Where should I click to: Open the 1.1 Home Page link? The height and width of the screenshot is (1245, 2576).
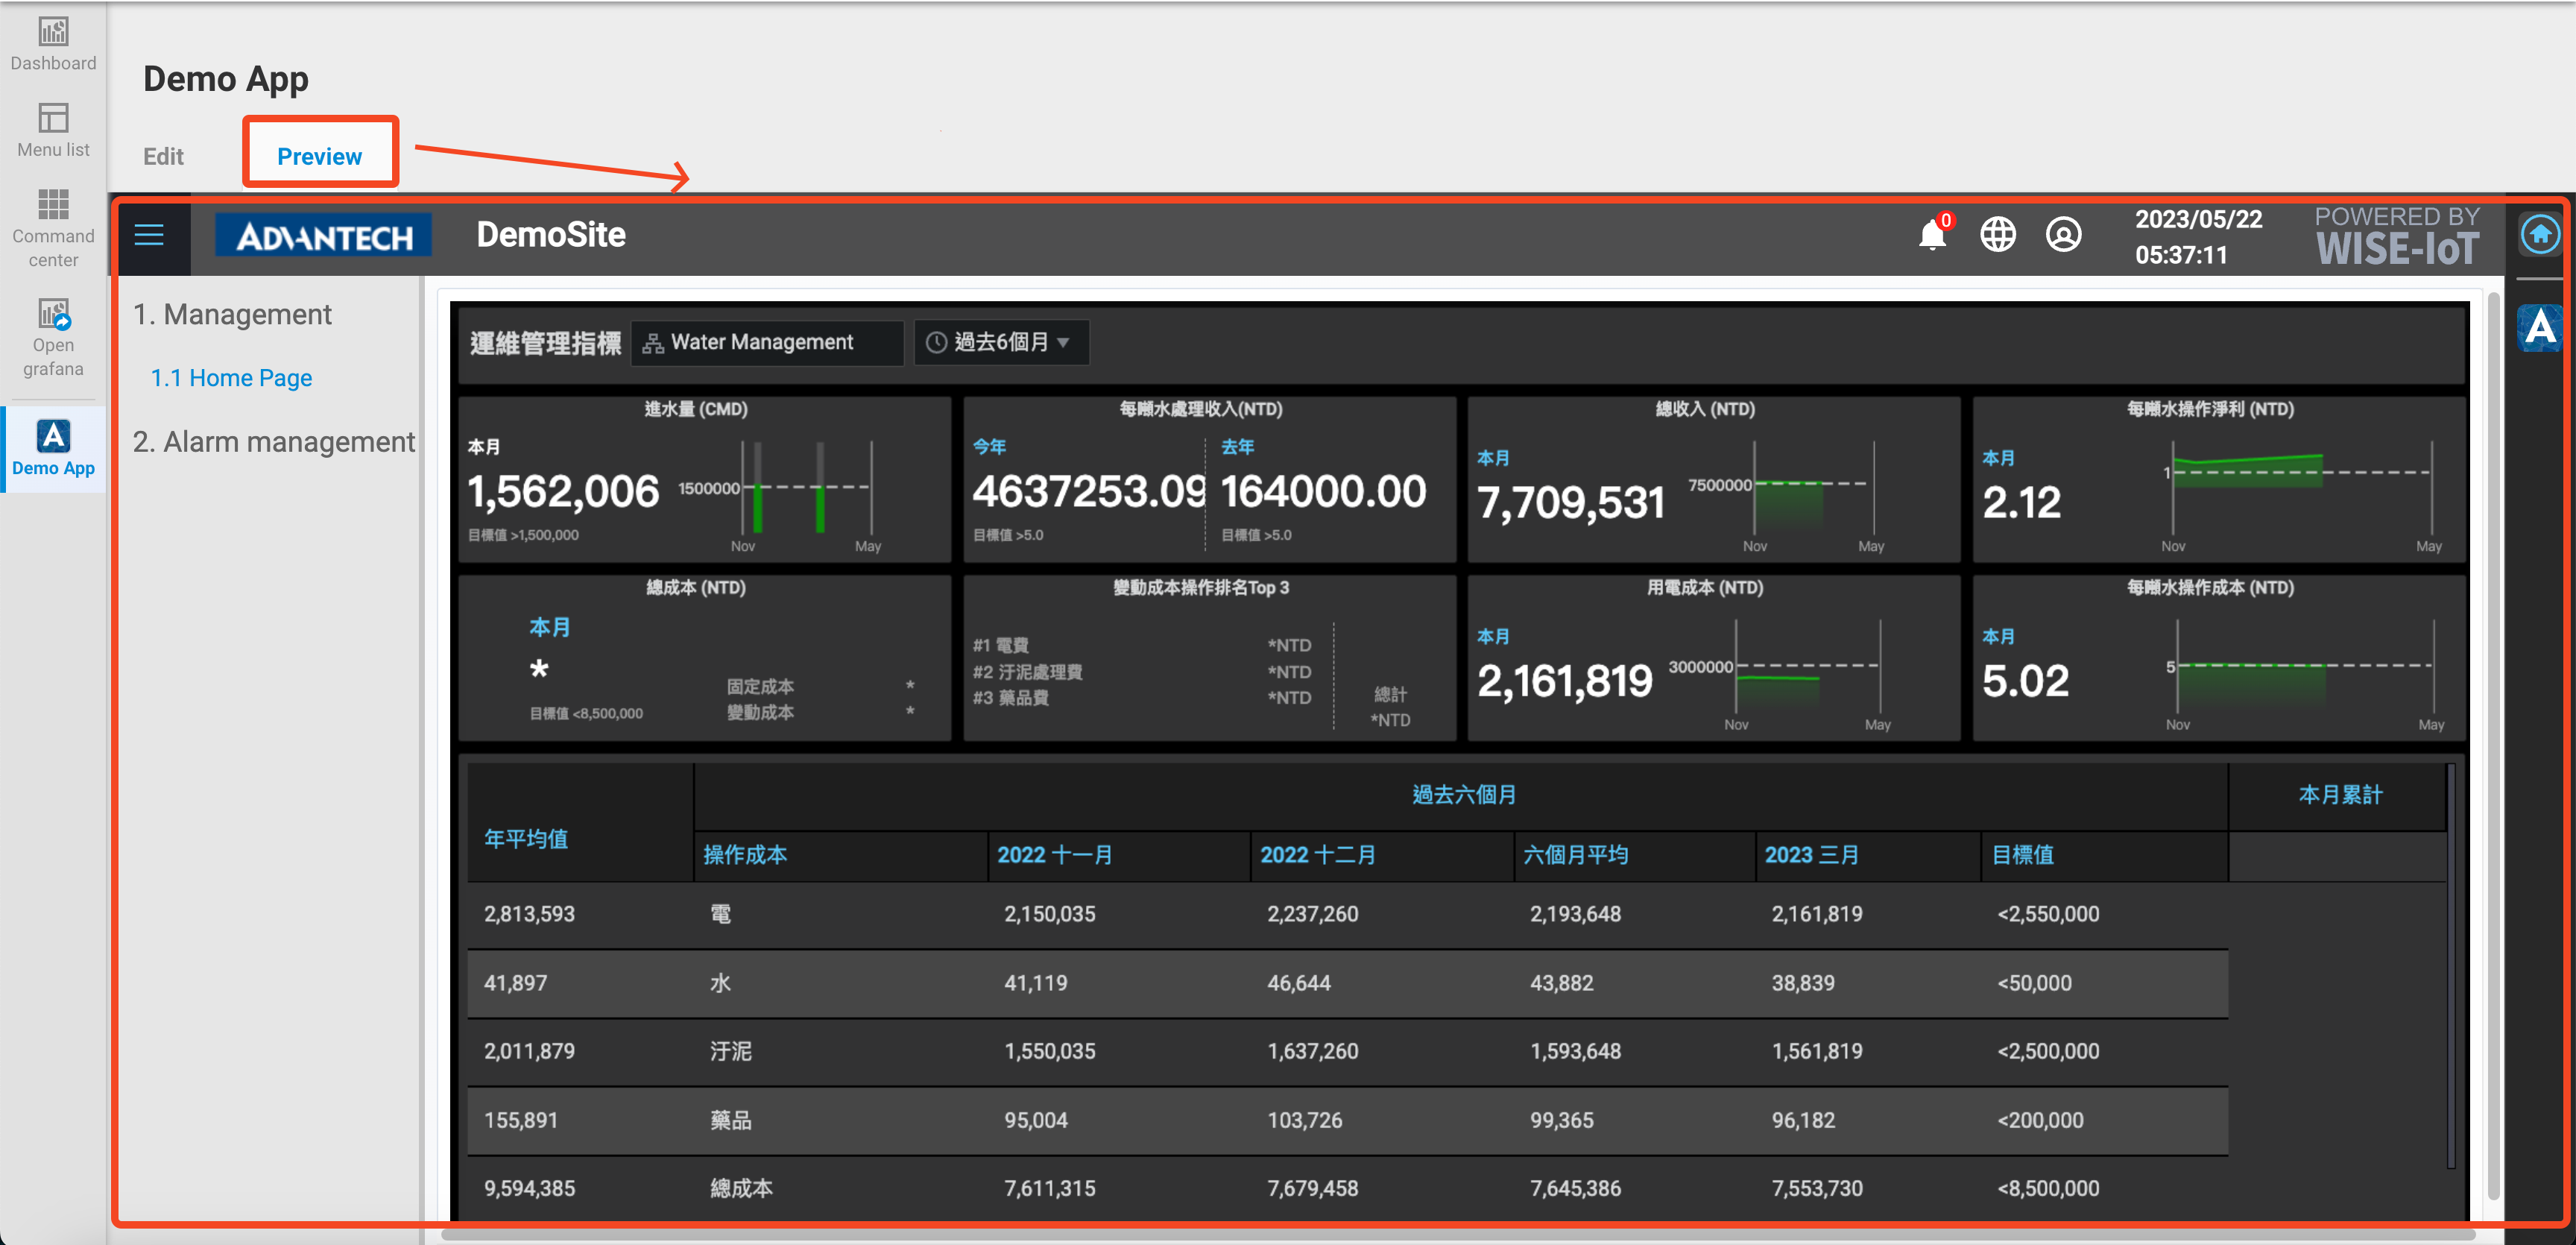[x=231, y=378]
